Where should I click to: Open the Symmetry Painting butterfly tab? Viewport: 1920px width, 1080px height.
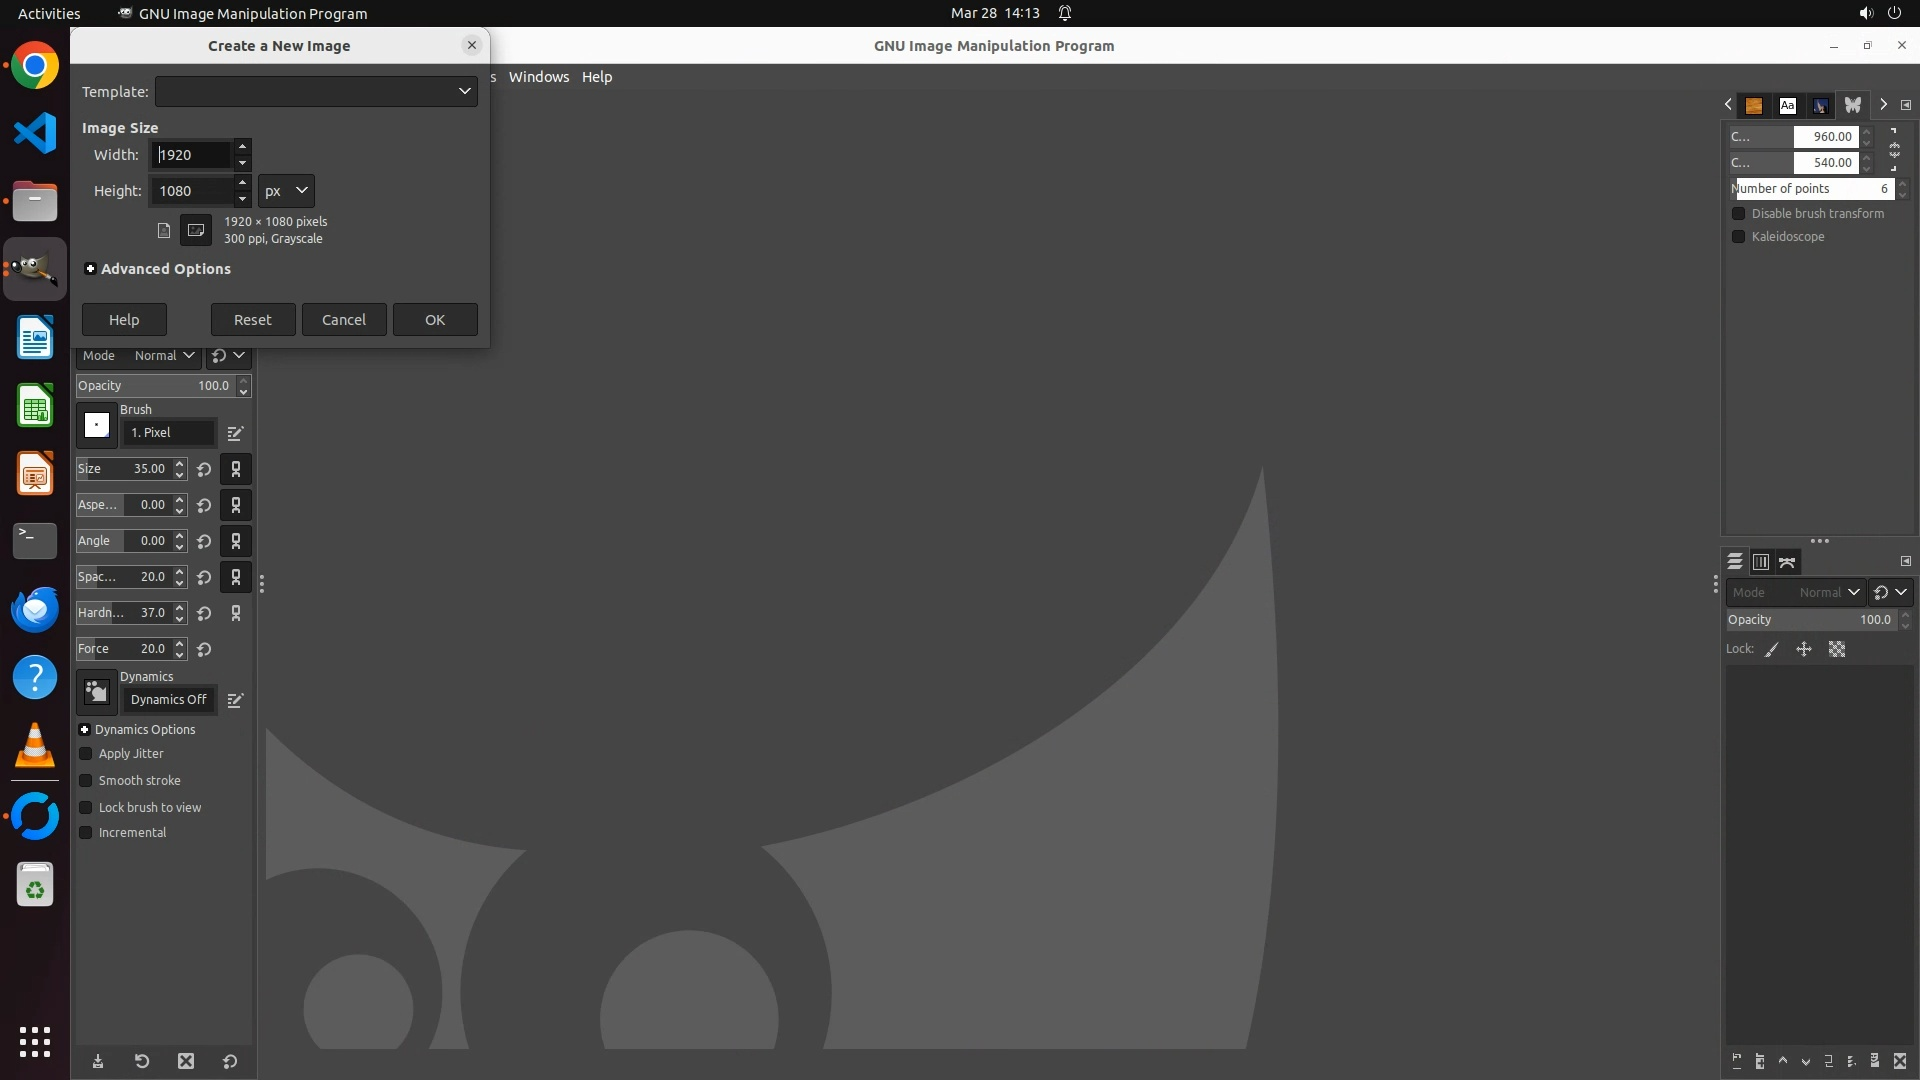point(1853,105)
